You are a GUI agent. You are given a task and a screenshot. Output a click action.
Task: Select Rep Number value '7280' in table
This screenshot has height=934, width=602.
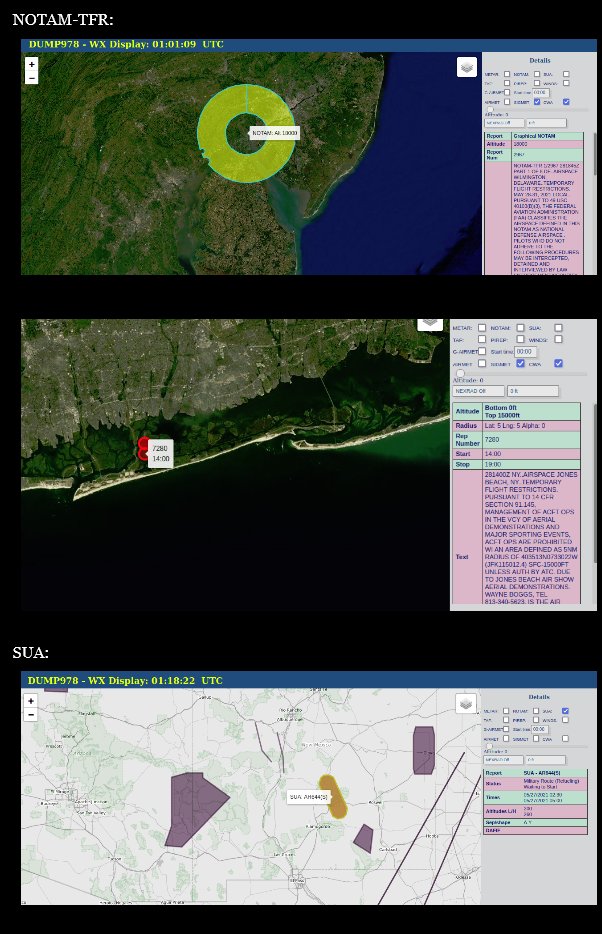coord(531,440)
